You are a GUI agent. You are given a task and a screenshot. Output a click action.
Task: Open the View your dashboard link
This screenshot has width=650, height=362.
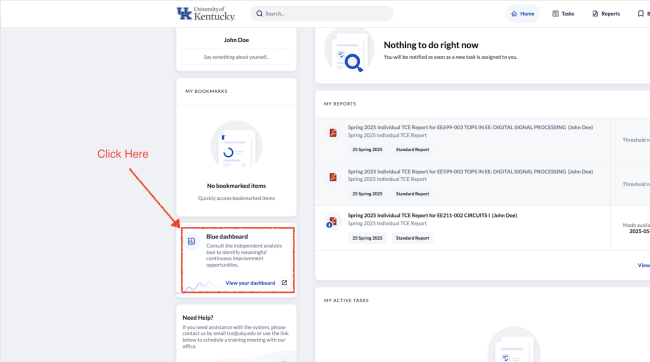(250, 283)
